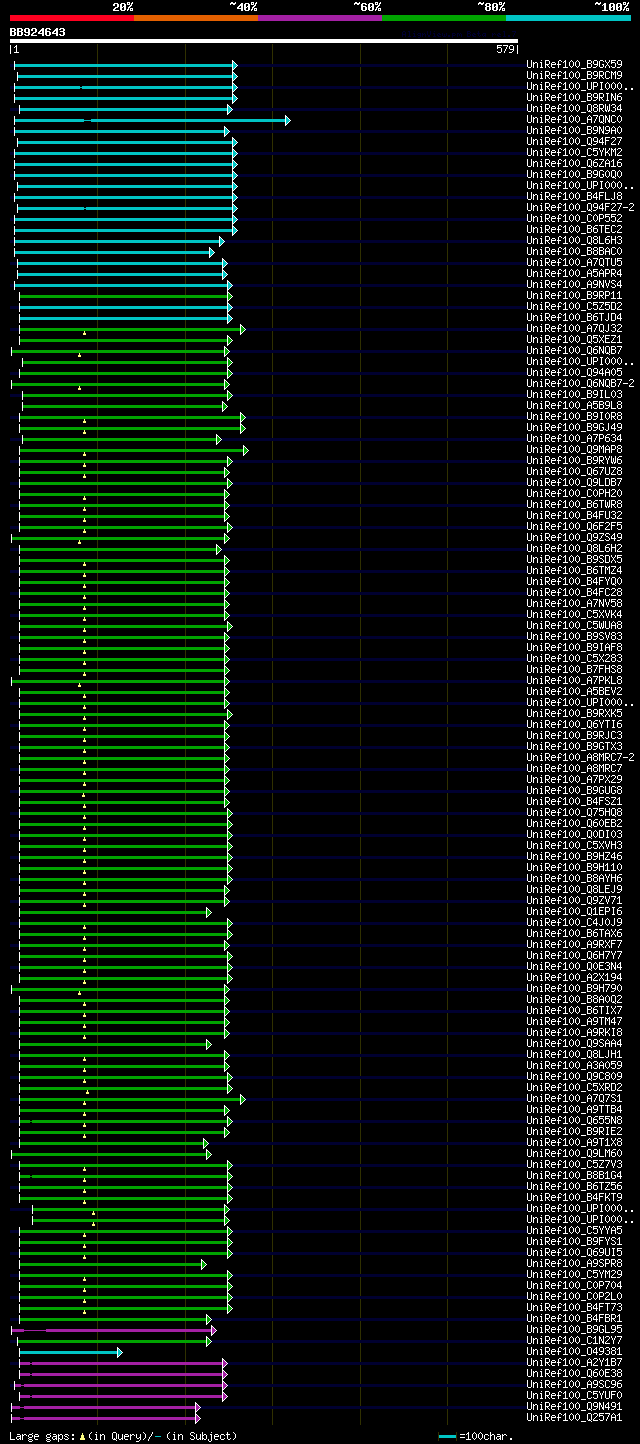Screen dimensions: 640x1444
Task: Click the UniRef100_B4FLJ8 entry
Action: [x=575, y=196]
